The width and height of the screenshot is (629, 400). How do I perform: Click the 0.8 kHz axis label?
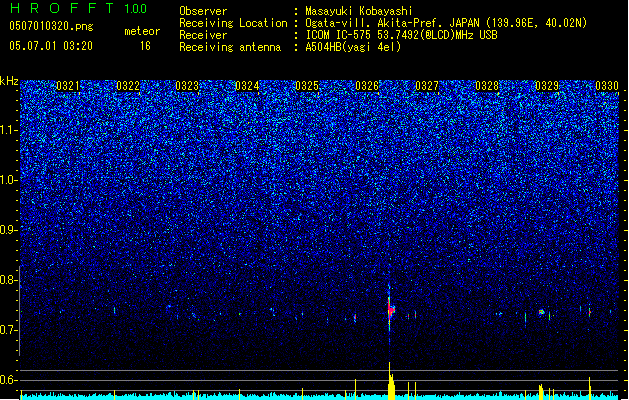pos(9,280)
